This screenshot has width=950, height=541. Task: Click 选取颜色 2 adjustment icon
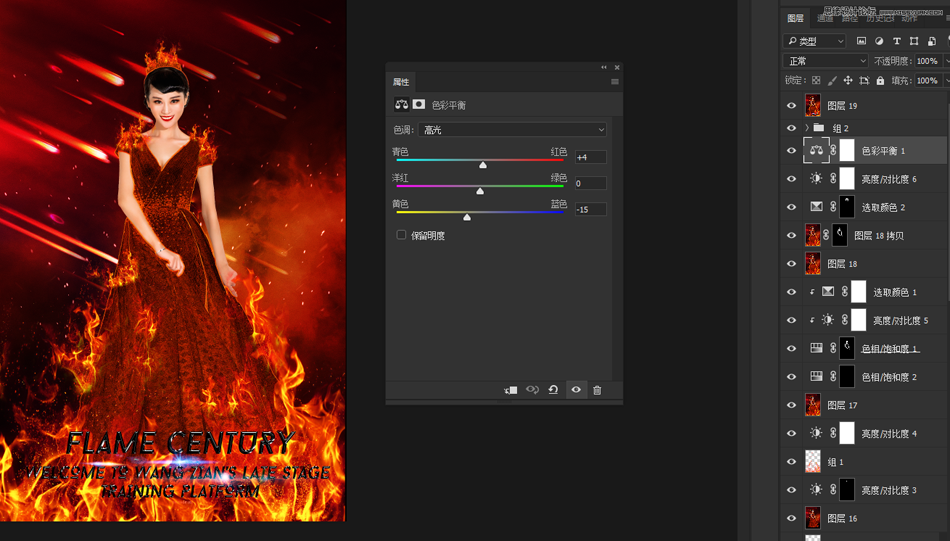coord(816,207)
